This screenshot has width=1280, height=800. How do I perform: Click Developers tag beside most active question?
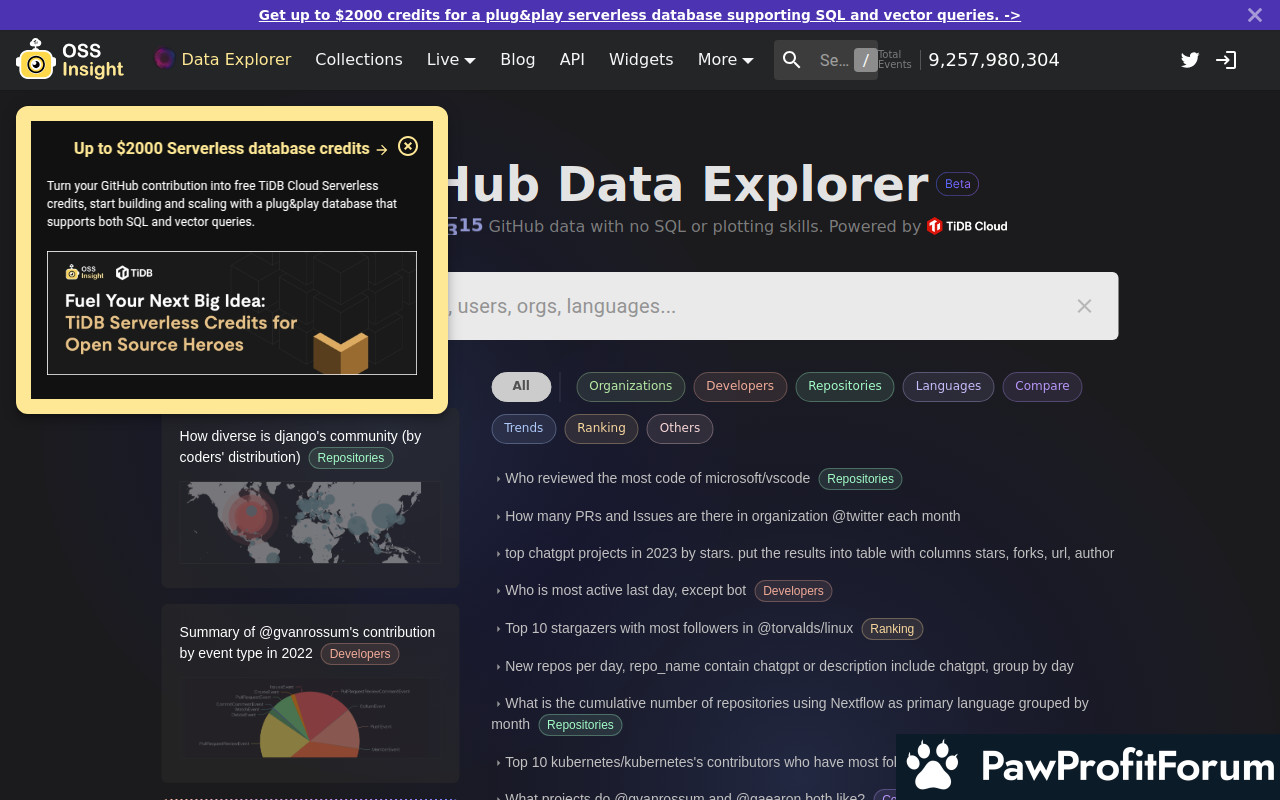[793, 591]
